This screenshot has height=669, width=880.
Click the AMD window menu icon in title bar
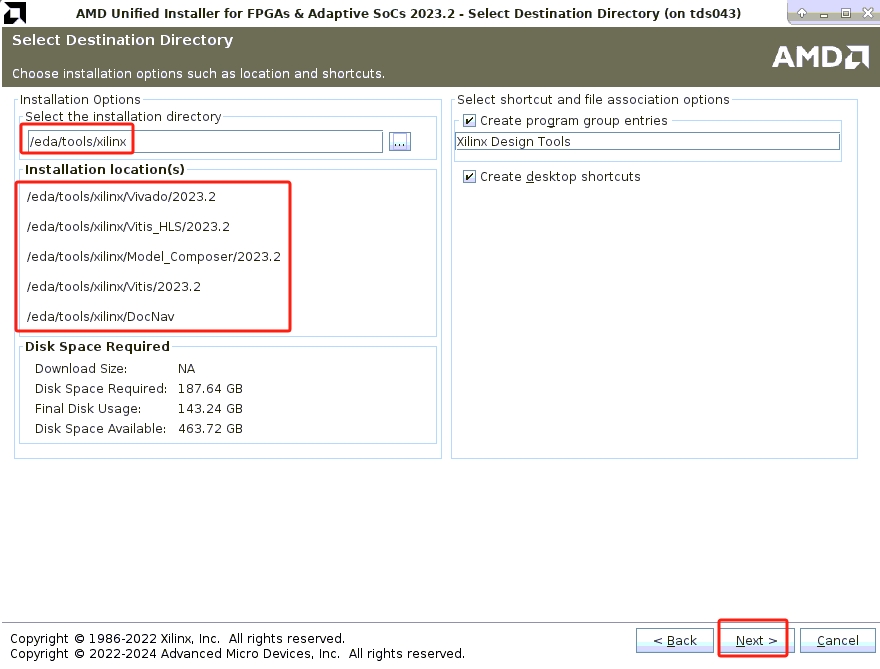pyautogui.click(x=13, y=13)
